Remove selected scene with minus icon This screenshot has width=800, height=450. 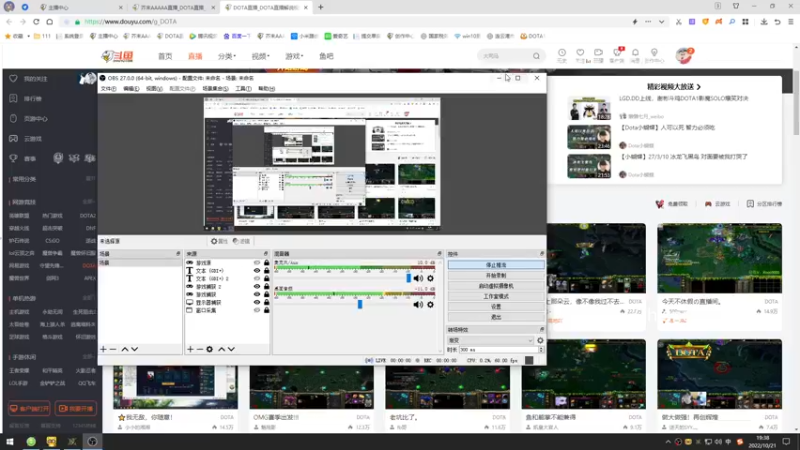113,349
